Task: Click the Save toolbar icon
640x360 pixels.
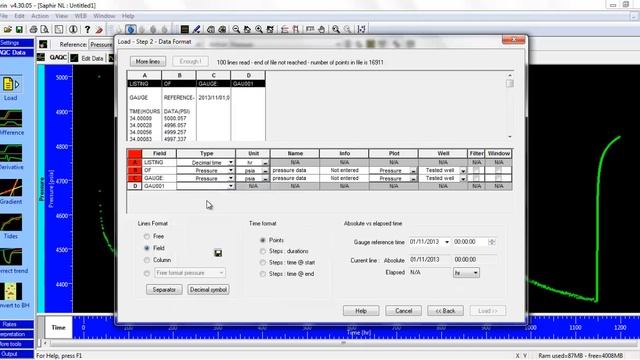Action: coord(19,29)
